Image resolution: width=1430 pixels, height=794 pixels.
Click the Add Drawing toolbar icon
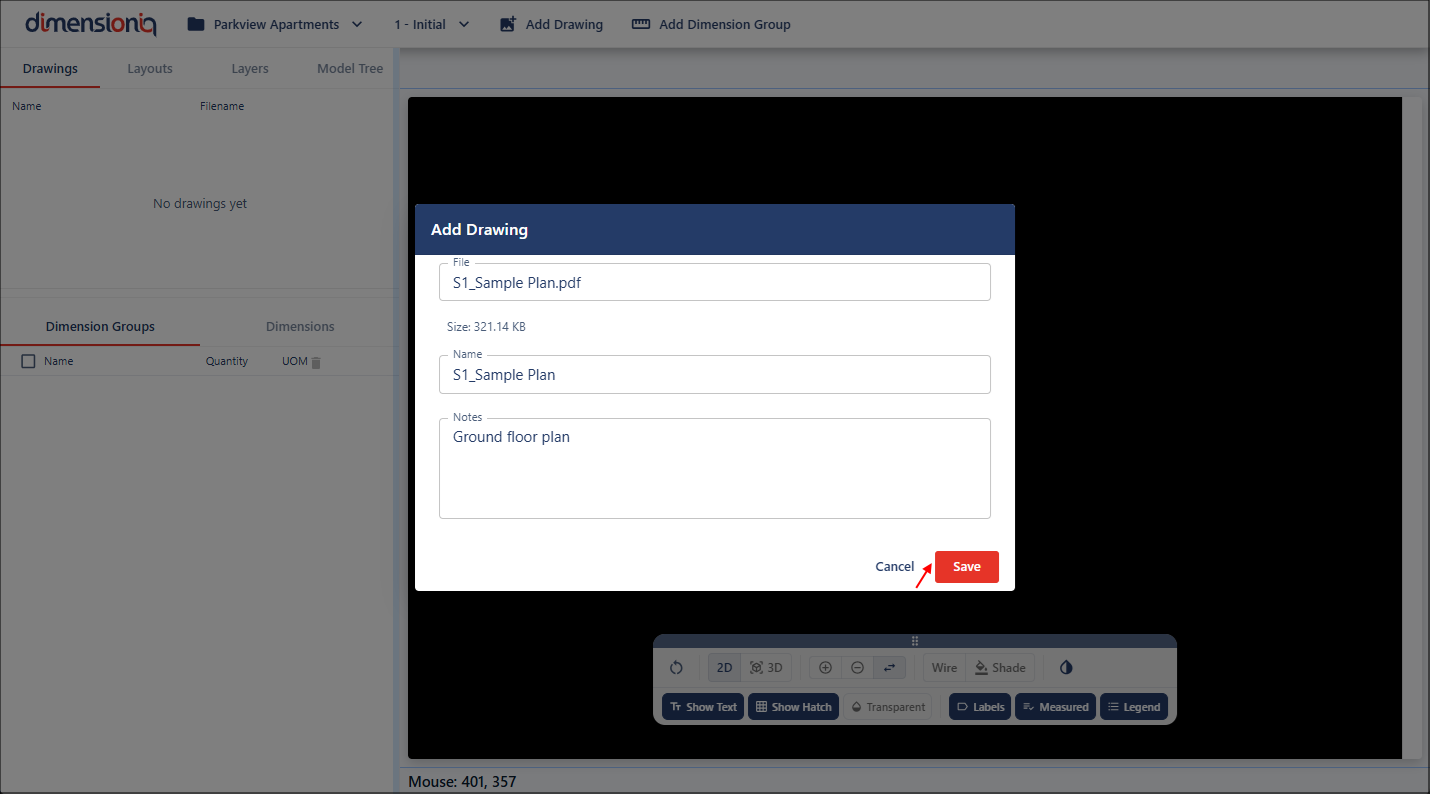tap(508, 24)
